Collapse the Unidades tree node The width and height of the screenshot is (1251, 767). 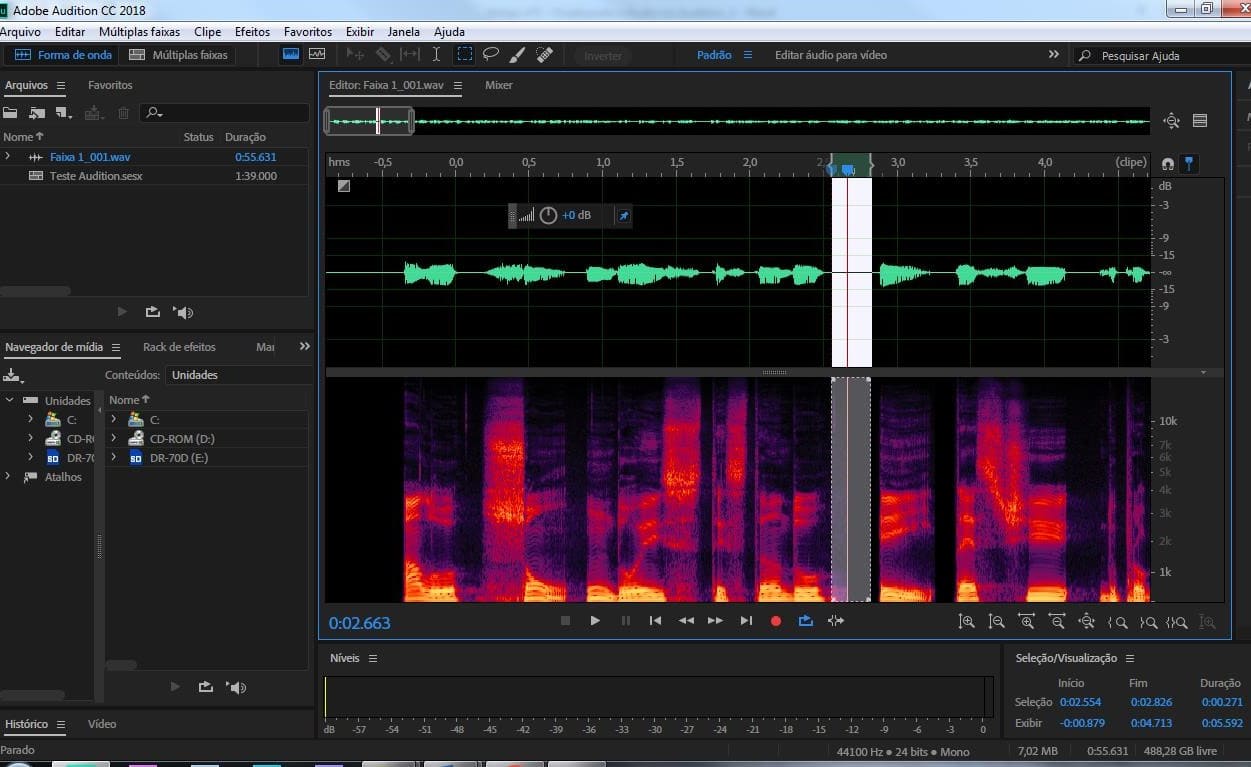click(9, 400)
